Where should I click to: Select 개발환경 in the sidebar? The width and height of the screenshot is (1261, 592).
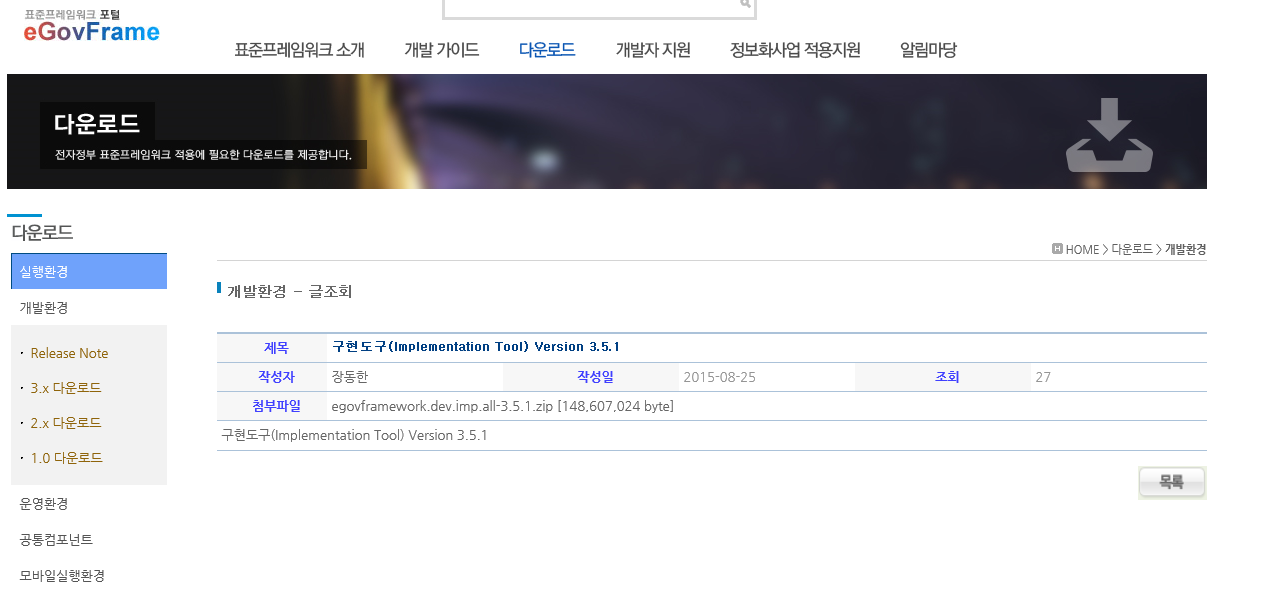tap(44, 308)
